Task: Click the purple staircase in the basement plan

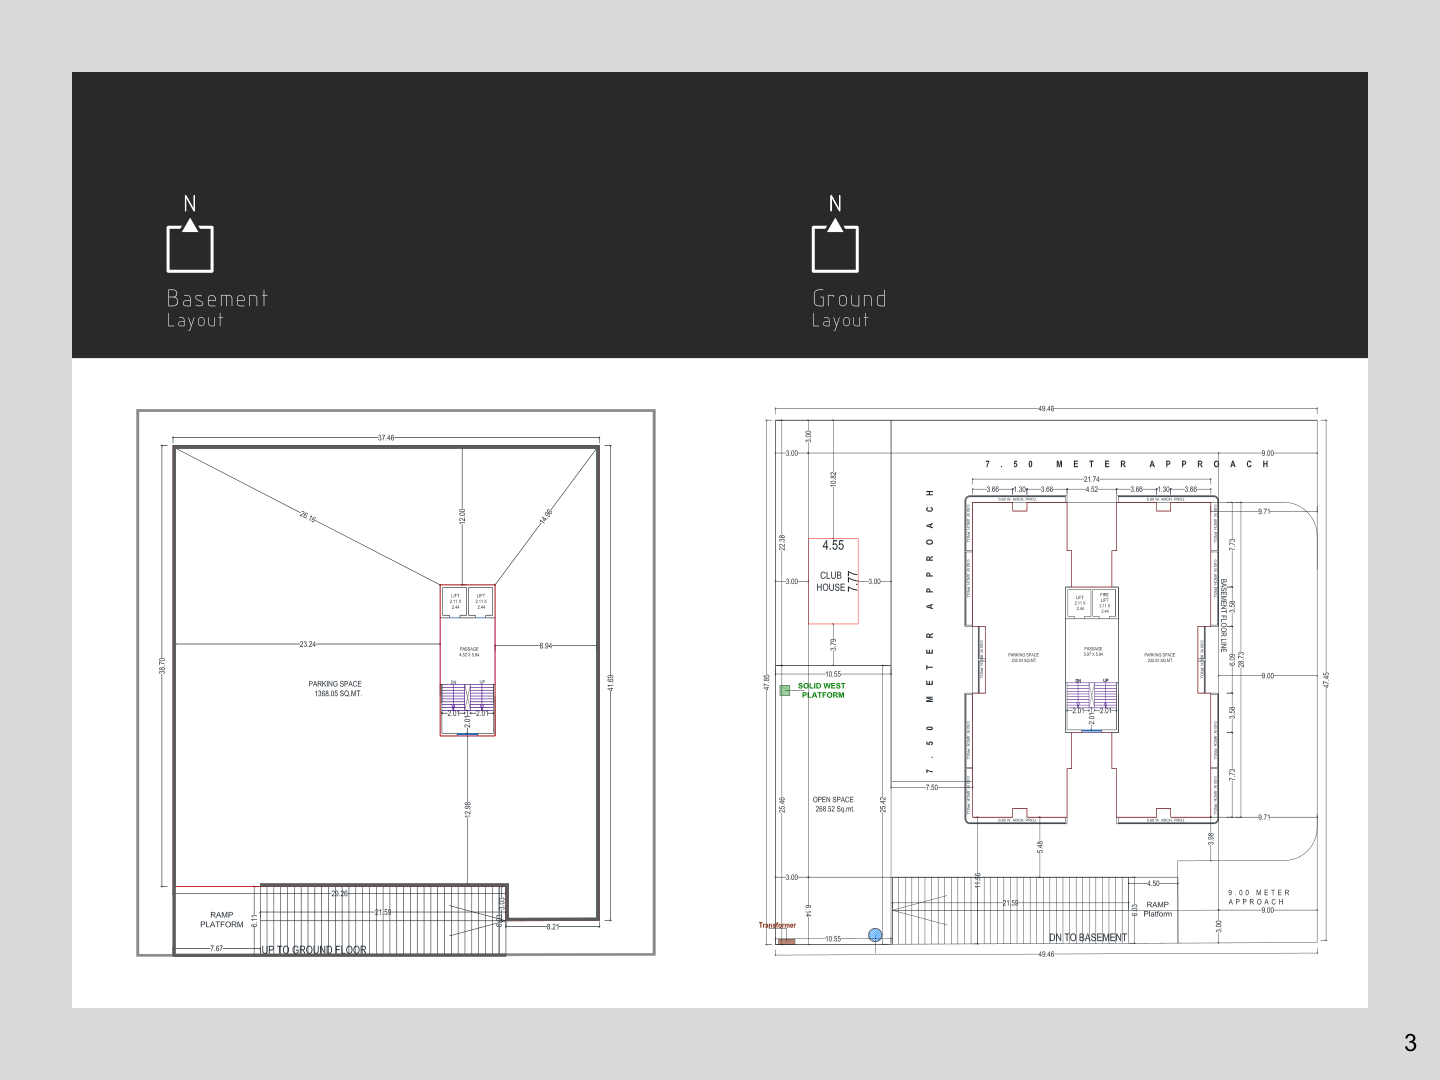Action: point(468,697)
